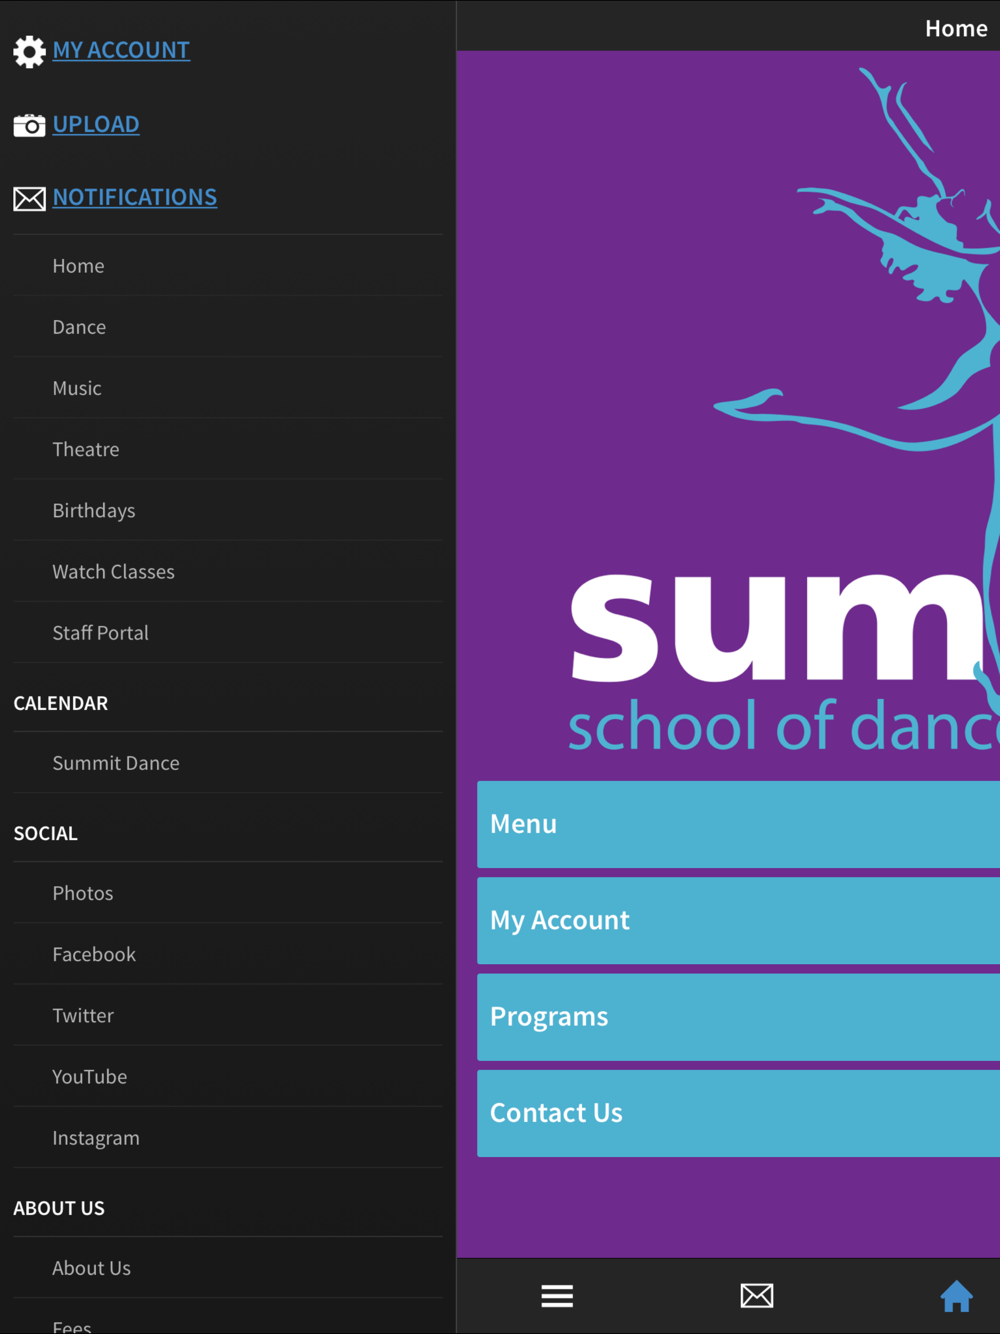1000x1334 pixels.
Task: Open Twitter under Social
Action: pos(228,1015)
